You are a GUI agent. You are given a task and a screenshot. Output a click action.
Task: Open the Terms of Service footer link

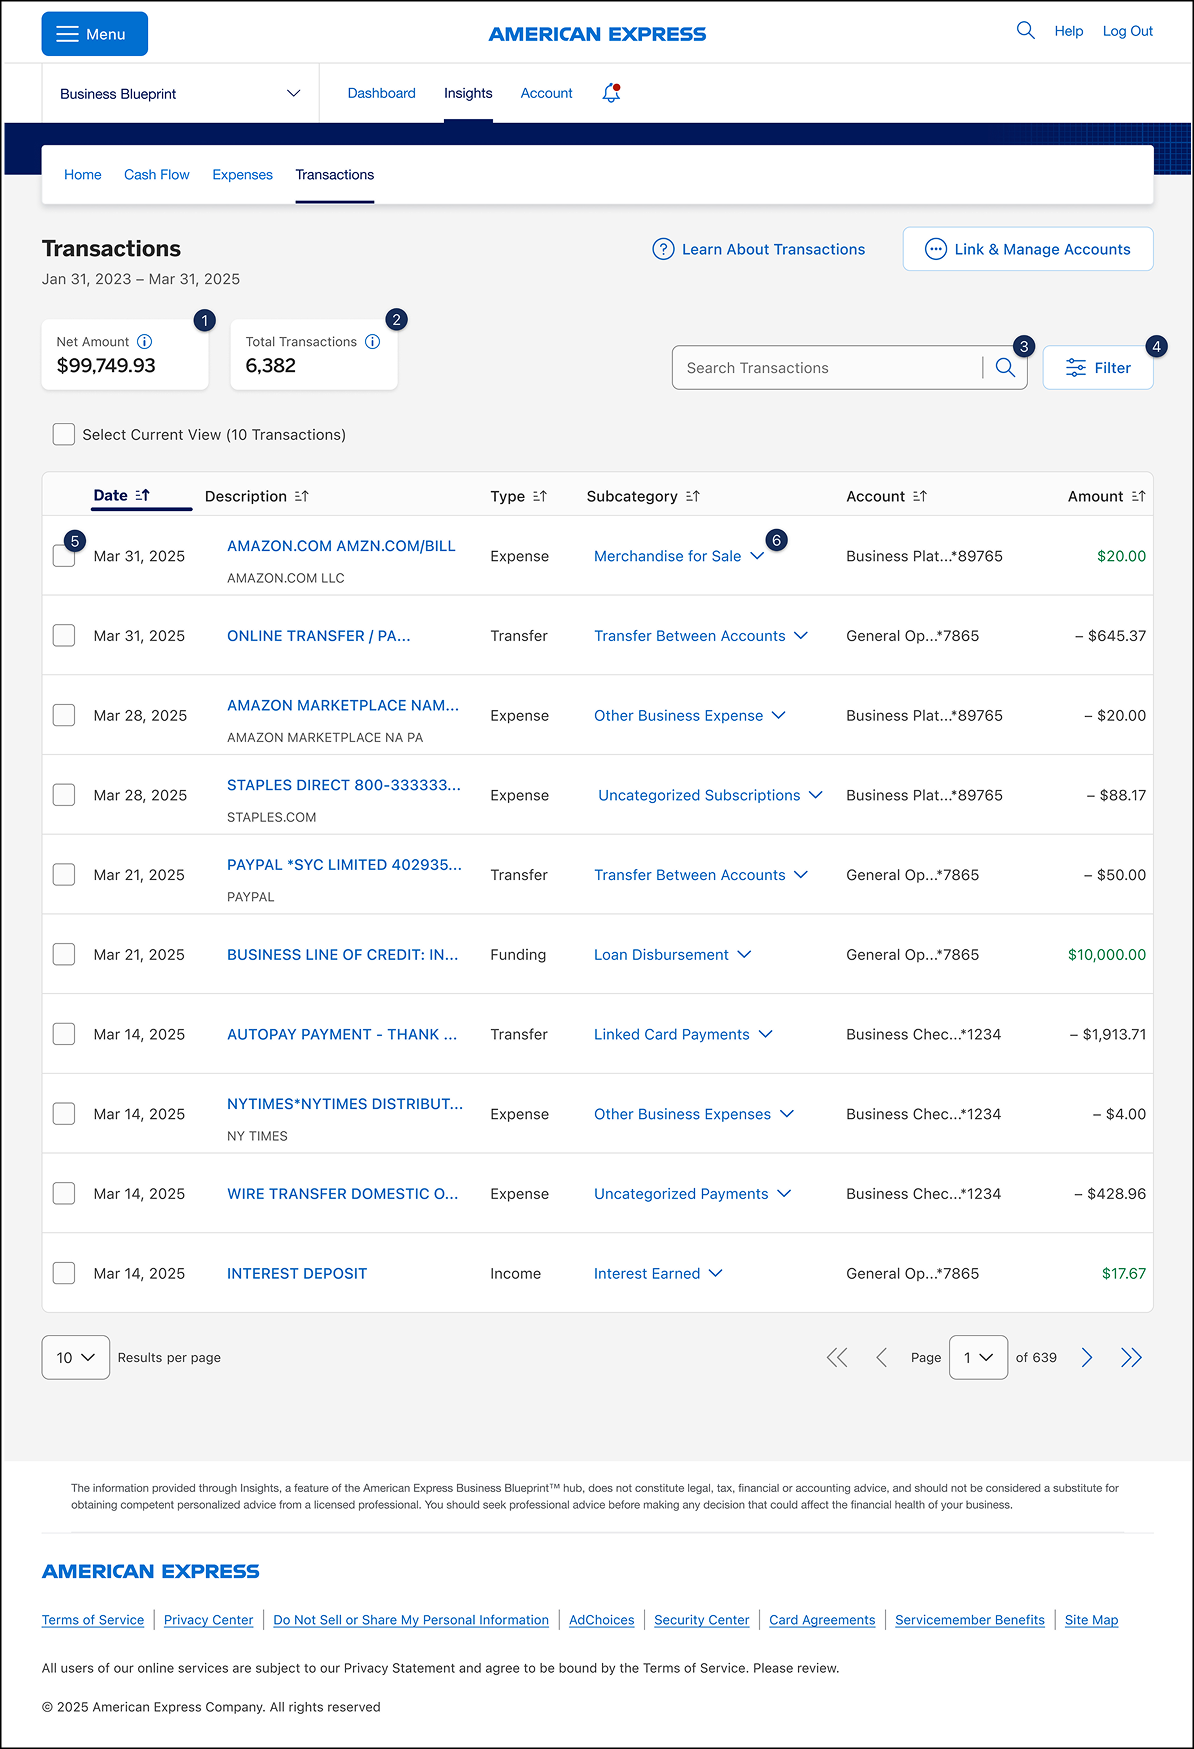point(93,1620)
